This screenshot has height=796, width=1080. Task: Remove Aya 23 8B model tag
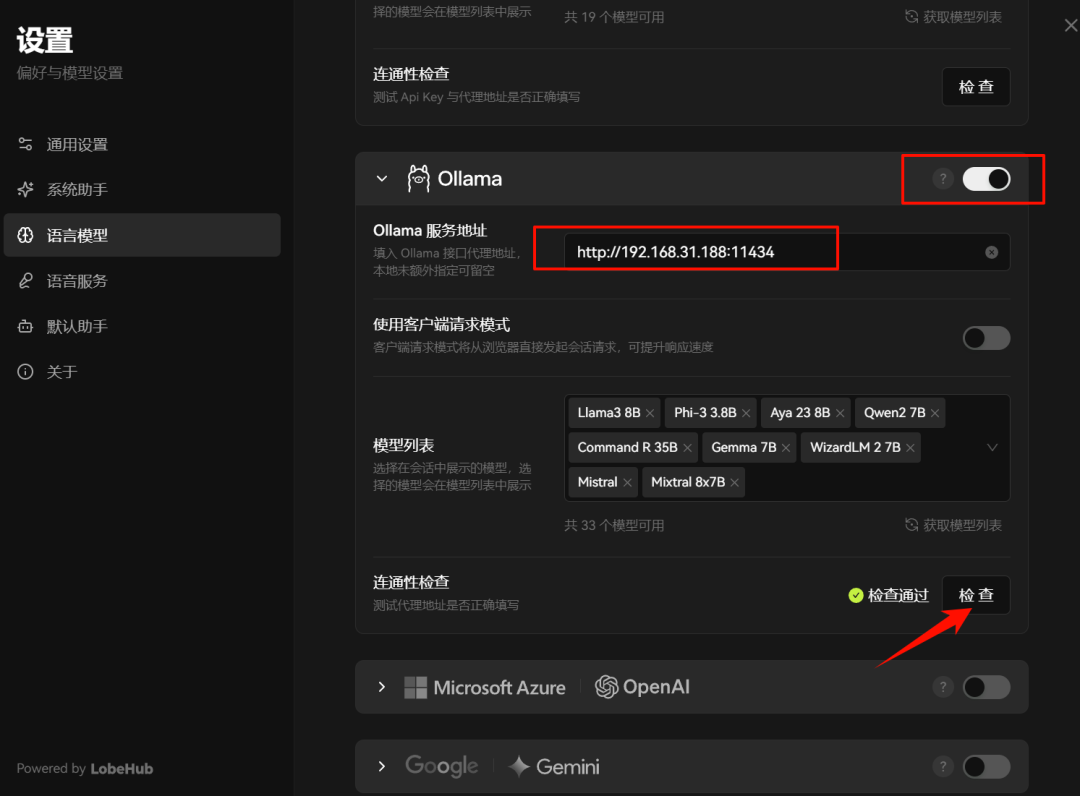(x=840, y=413)
